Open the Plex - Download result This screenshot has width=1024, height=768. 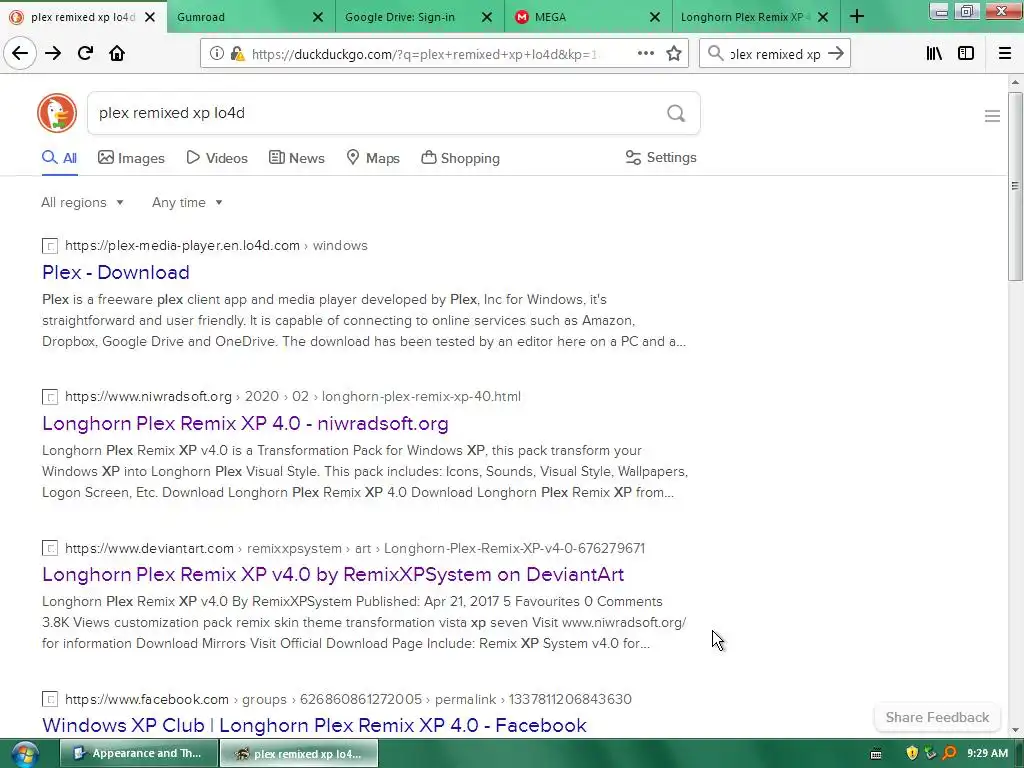(x=116, y=272)
